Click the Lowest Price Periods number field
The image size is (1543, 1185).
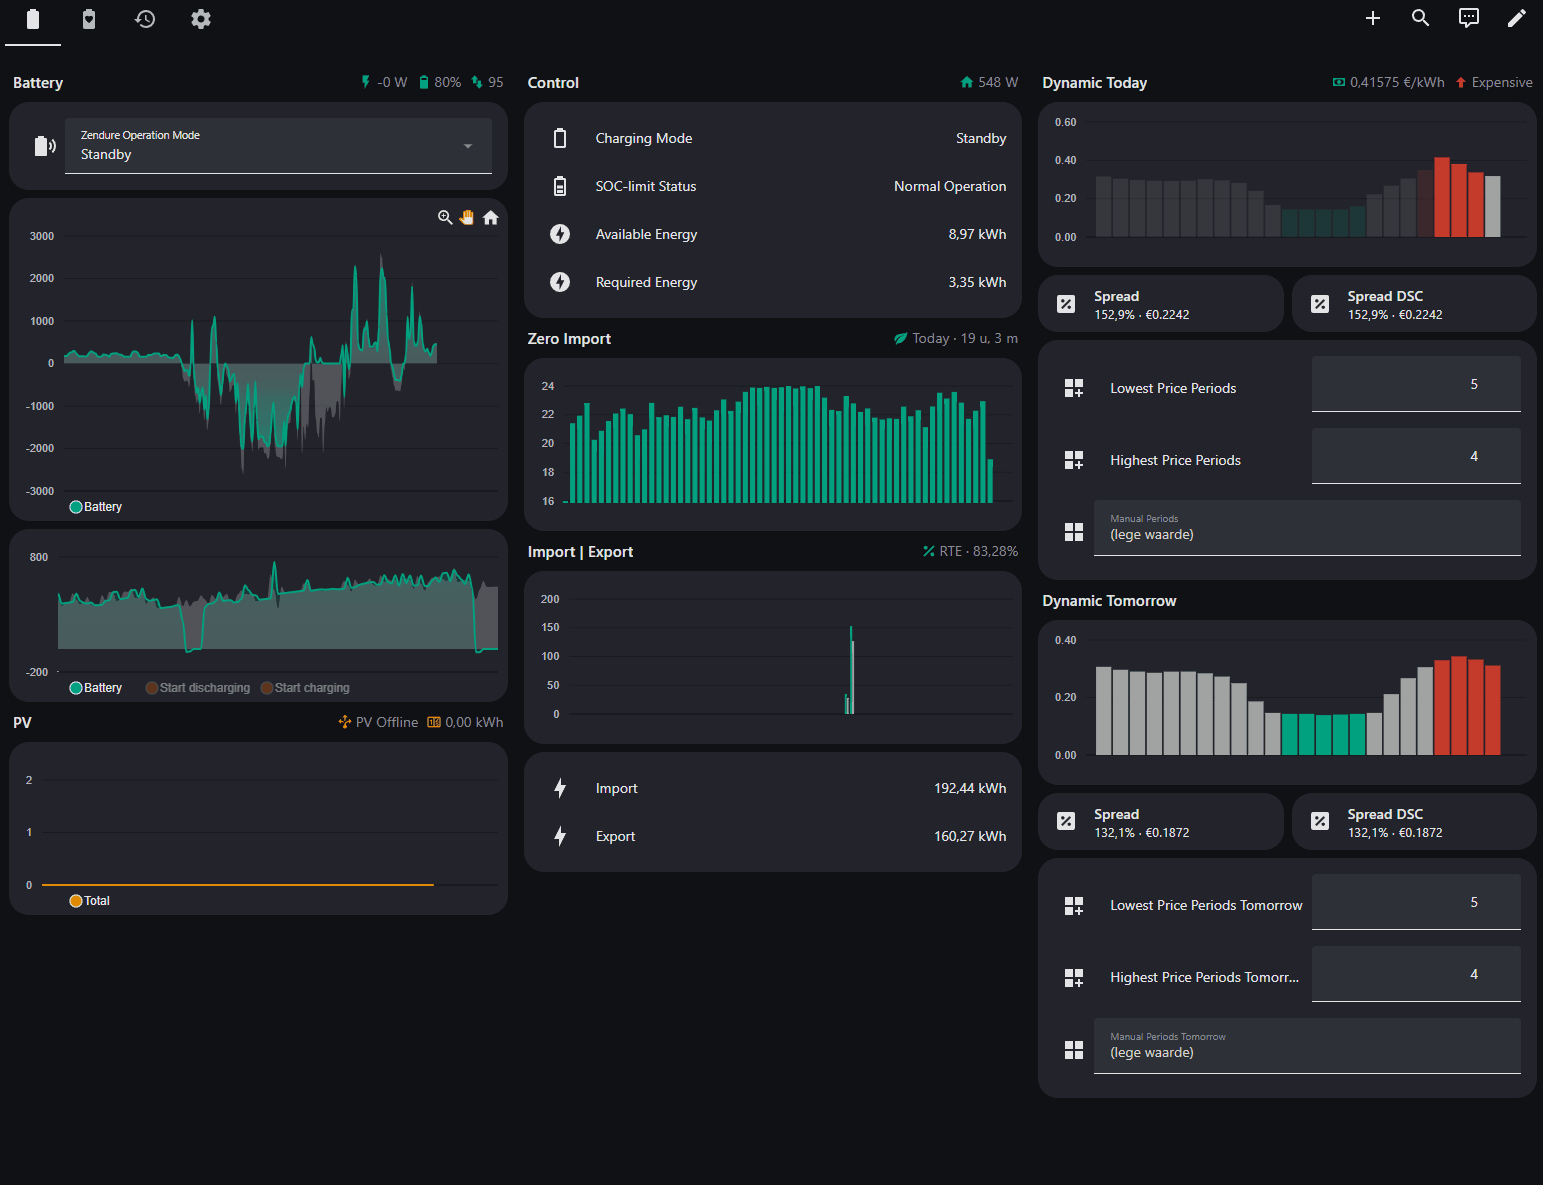[x=1416, y=384]
